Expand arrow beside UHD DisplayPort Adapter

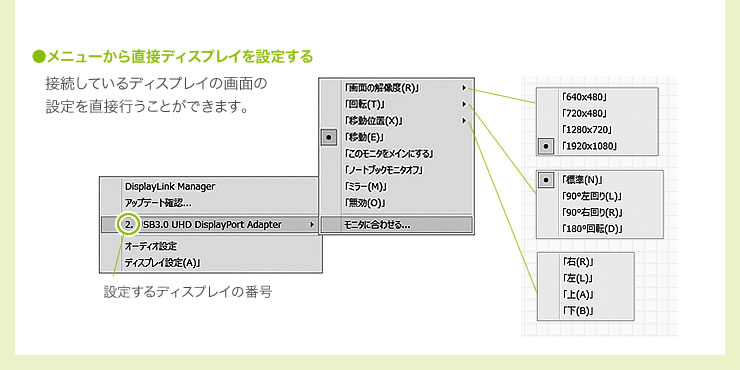[x=311, y=225]
